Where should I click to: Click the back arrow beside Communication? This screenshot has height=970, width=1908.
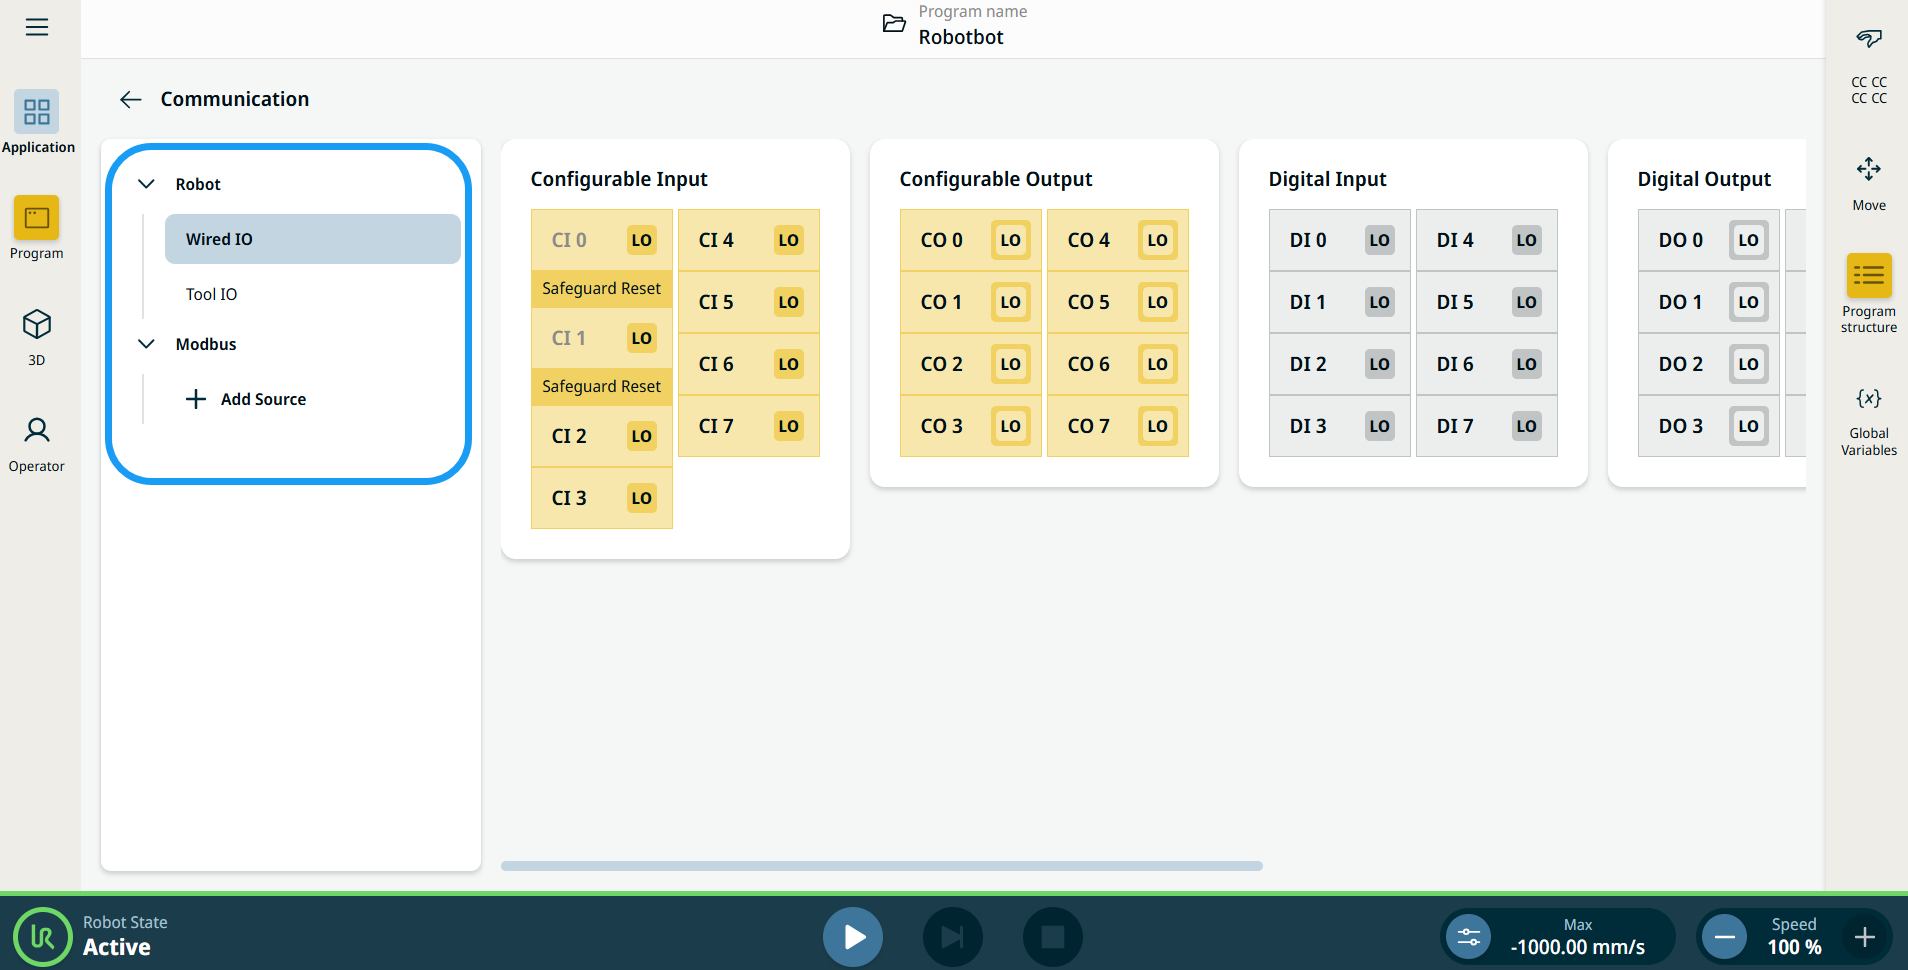[130, 99]
